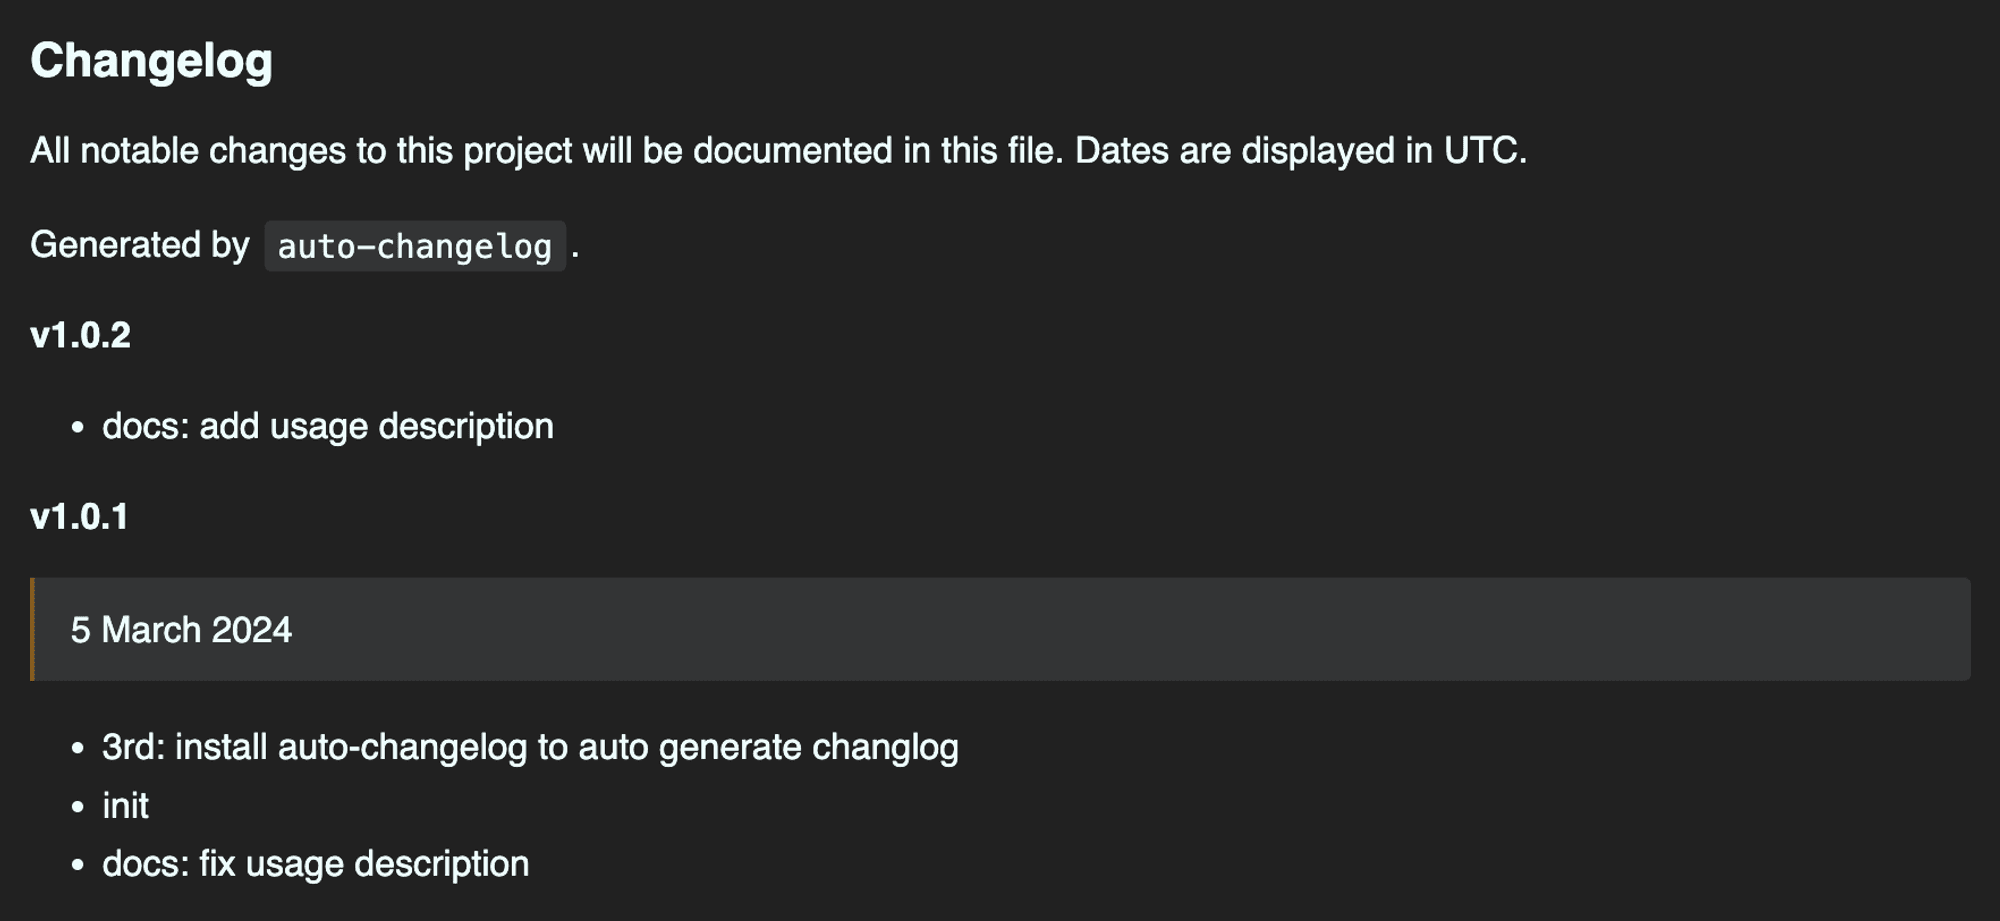Click the auto-changelog code label
This screenshot has height=921, width=2000.
click(415, 246)
